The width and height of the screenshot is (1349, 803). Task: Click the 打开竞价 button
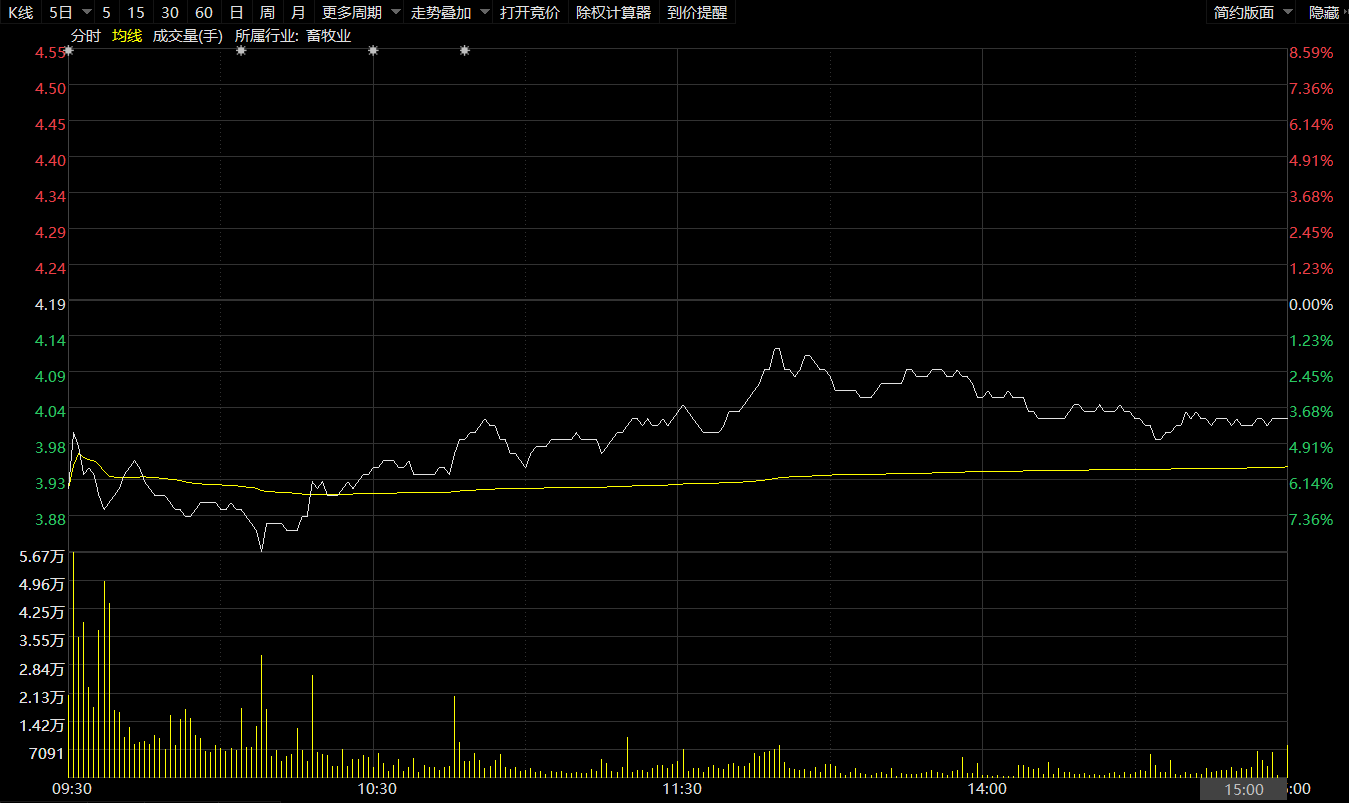[530, 12]
